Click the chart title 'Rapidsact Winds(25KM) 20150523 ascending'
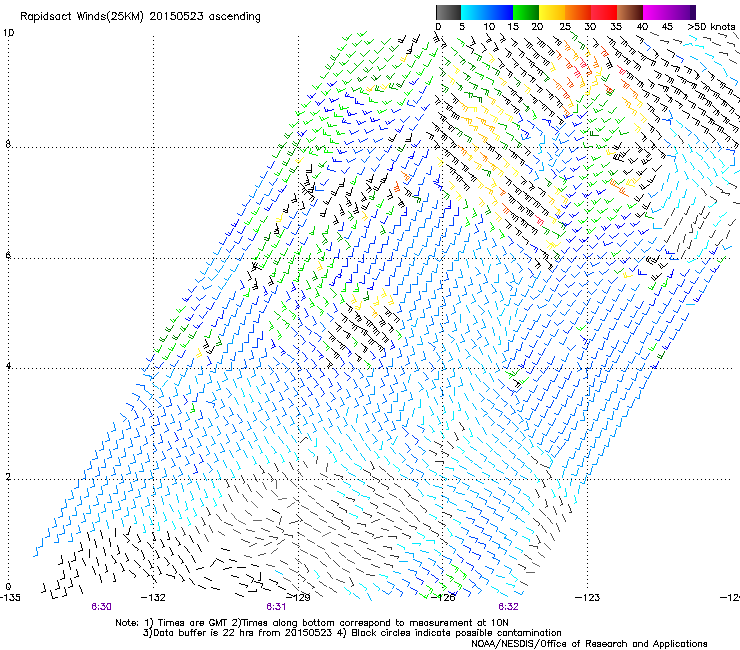This screenshot has height=650, width=740. pos(140,17)
